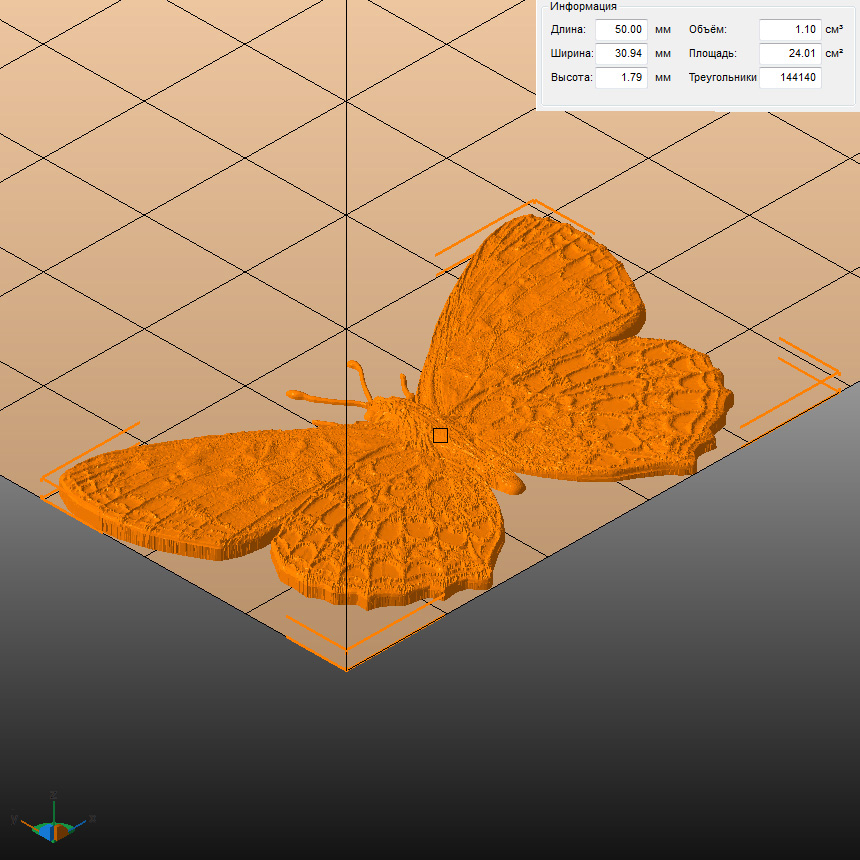Click the Площадь value field
The width and height of the screenshot is (860, 860).
tap(790, 54)
